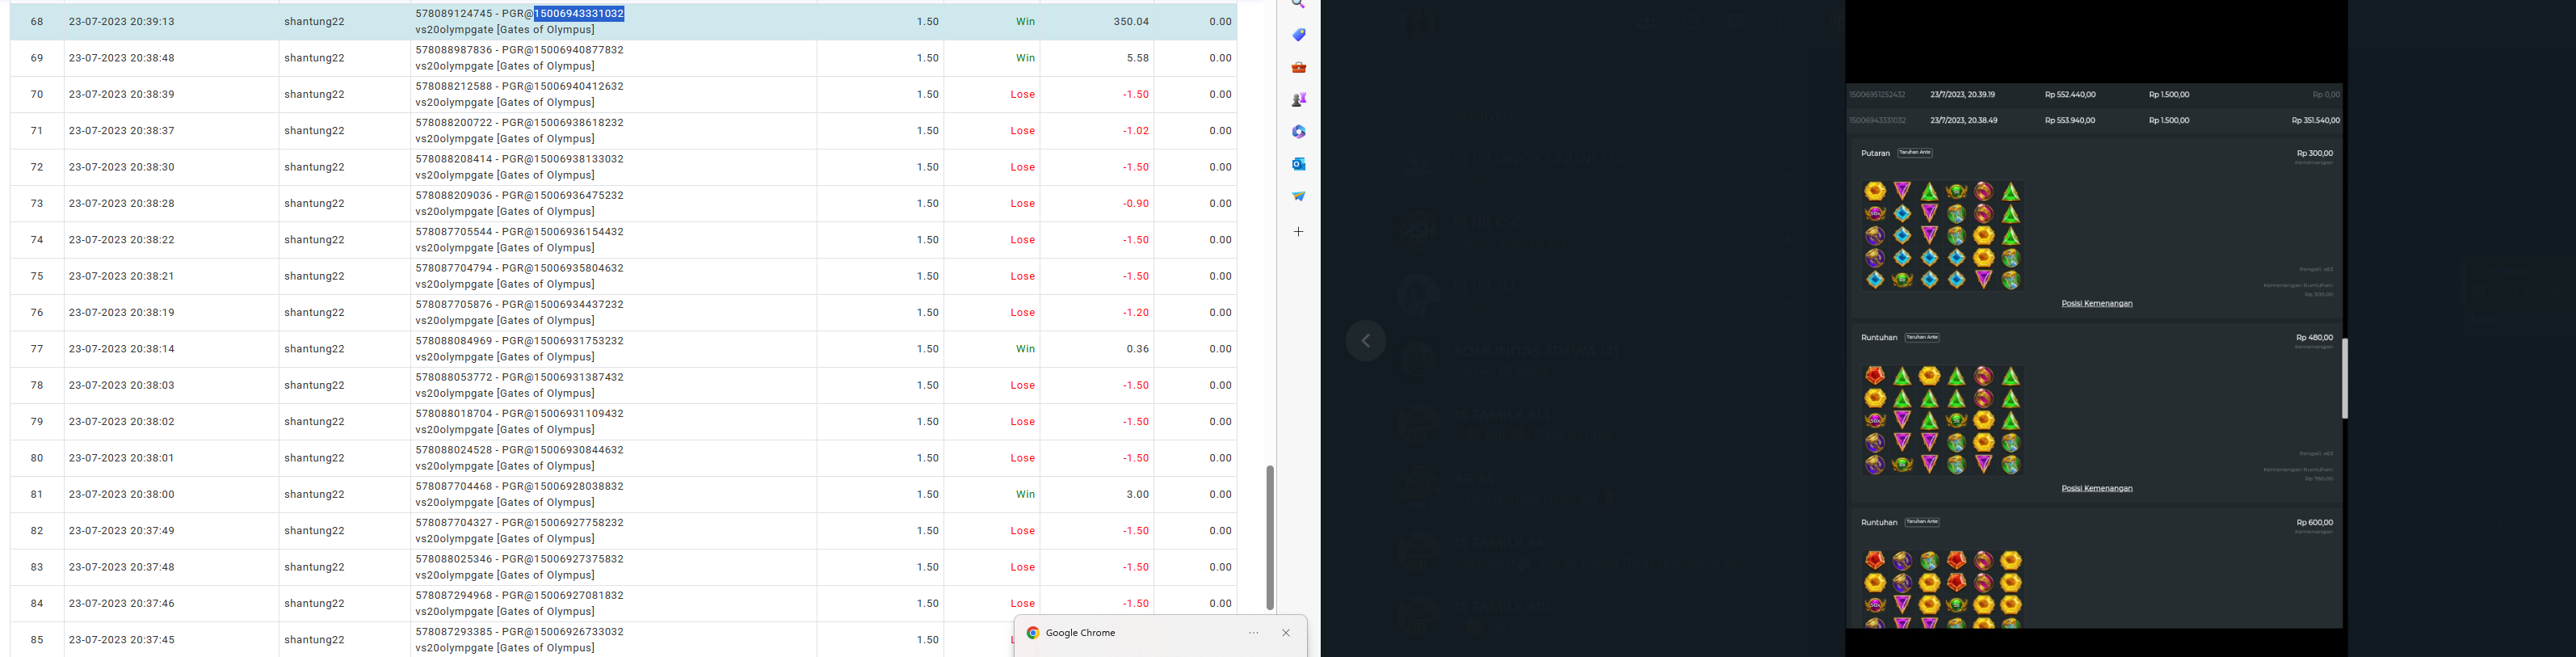Click the game history panel scrollbar thumb
This screenshot has width=2576, height=657.
point(2345,379)
